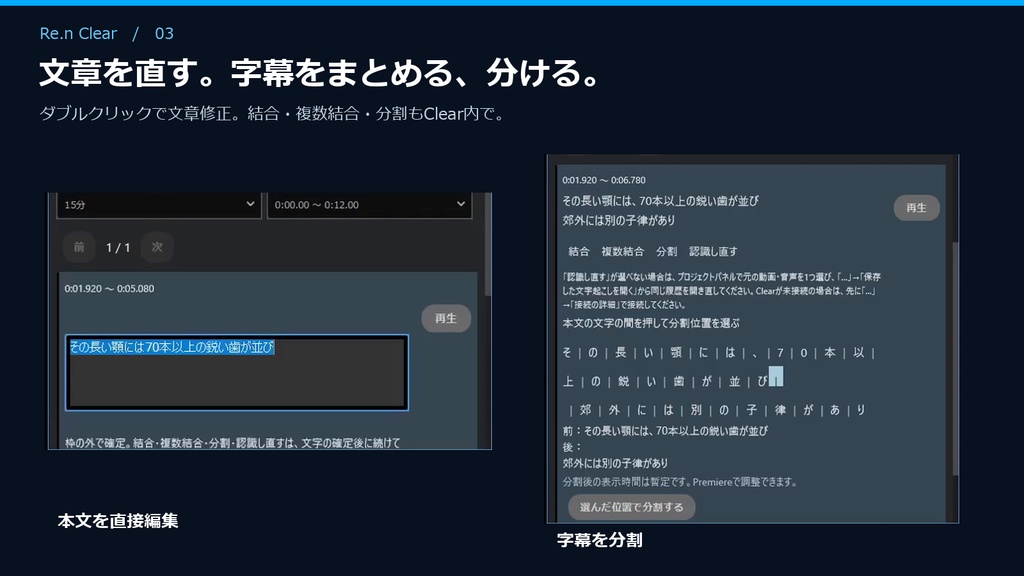Click the note 分割後の表示時間は暫定です
Image resolution: width=1024 pixels, height=576 pixels.
(x=680, y=482)
